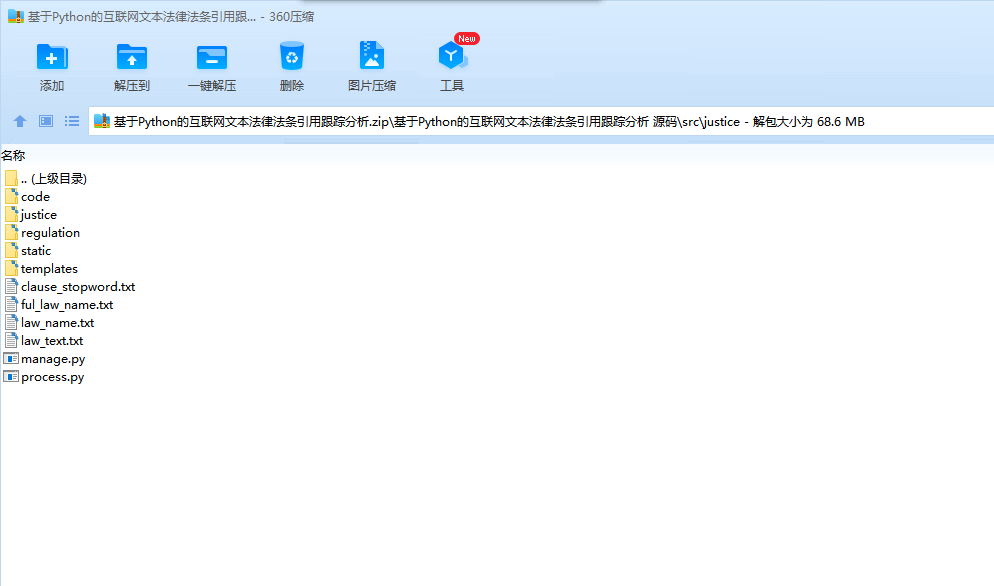The height and width of the screenshot is (586, 994).
Task: Select the templates folder icon
Action: 11,268
